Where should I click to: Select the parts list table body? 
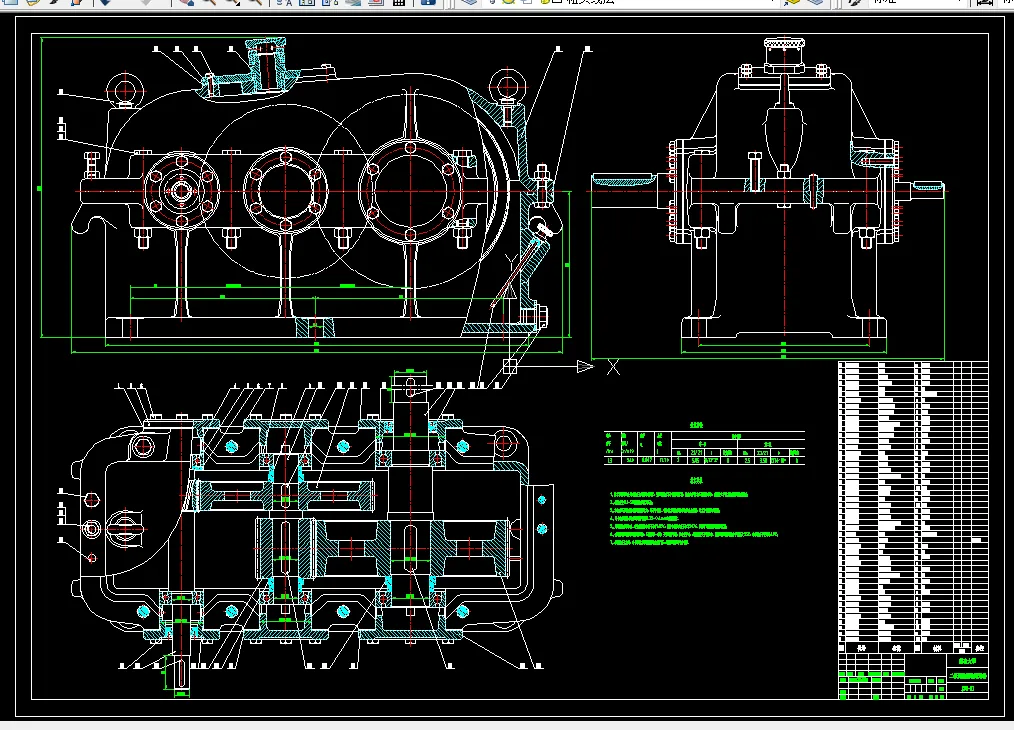pyautogui.click(x=913, y=502)
